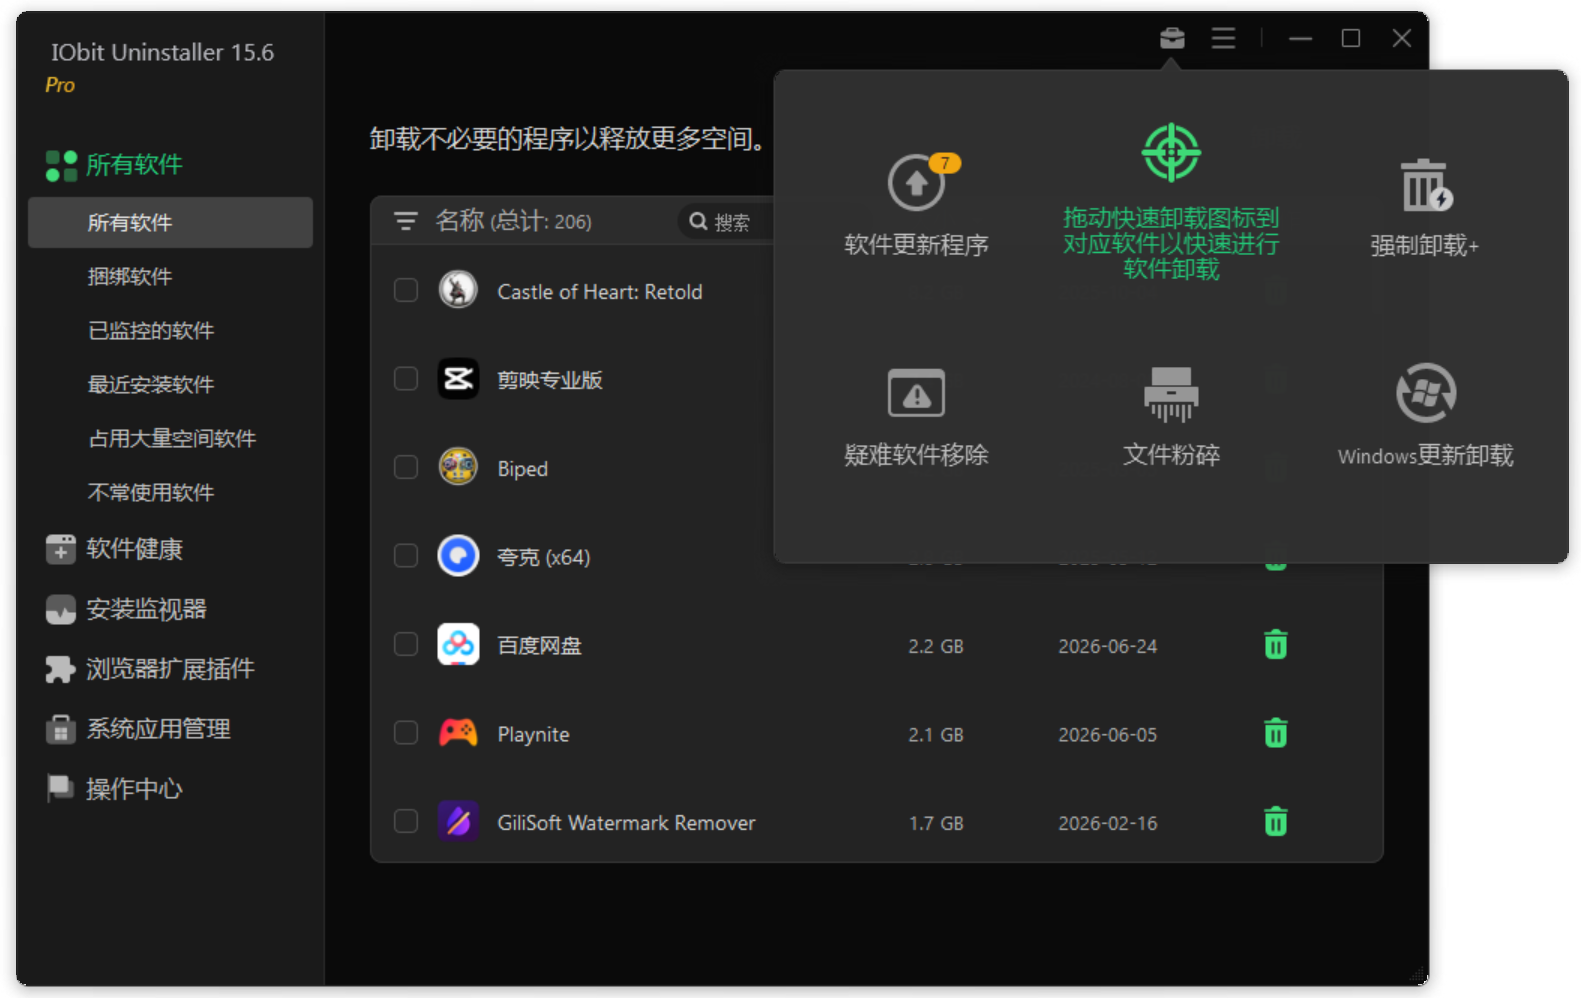Mark the 百度网盘 checkbox
1581x998 pixels.
coord(405,645)
